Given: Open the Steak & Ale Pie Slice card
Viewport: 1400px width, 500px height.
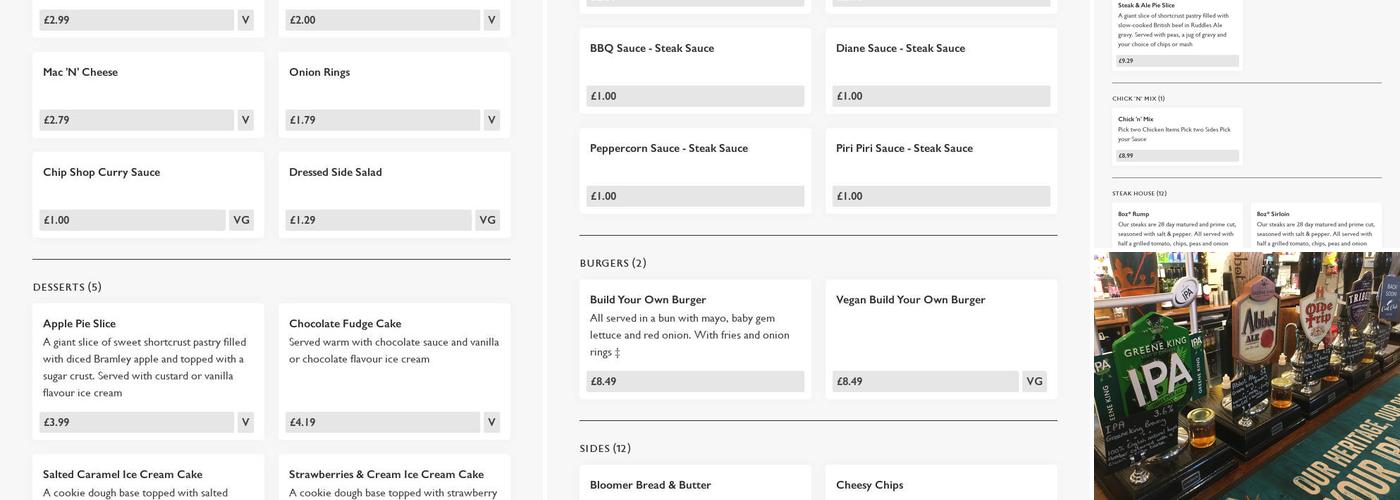Looking at the screenshot, I should tap(1176, 30).
